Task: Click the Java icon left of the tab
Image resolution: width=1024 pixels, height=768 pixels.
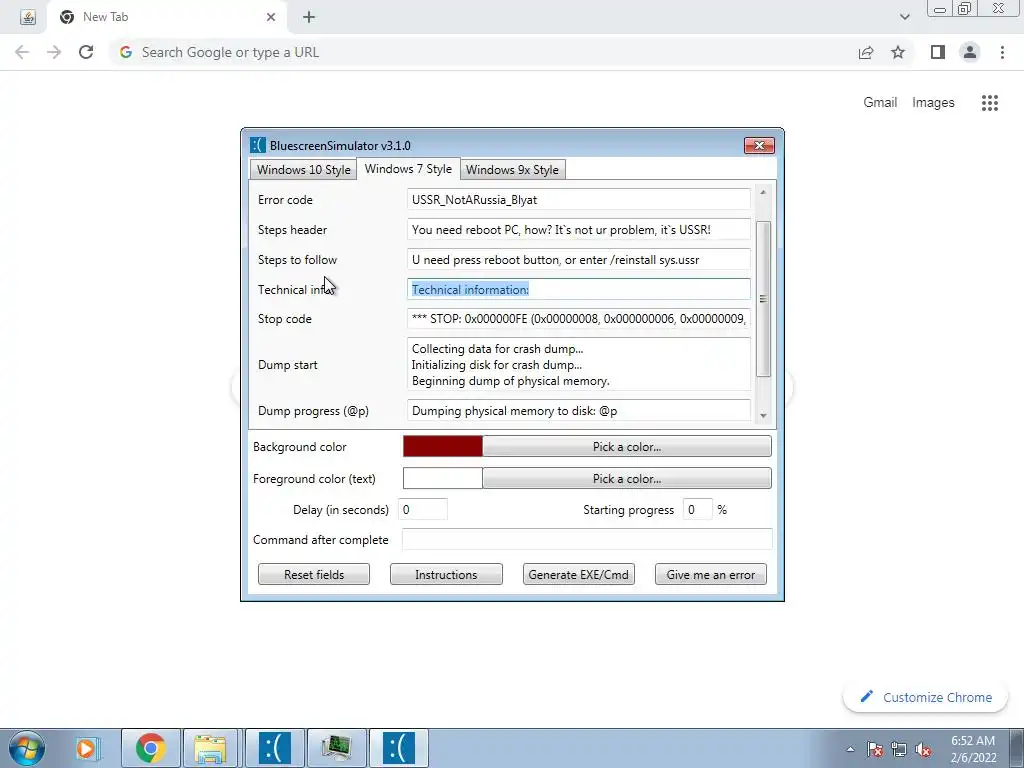Action: click(x=27, y=17)
